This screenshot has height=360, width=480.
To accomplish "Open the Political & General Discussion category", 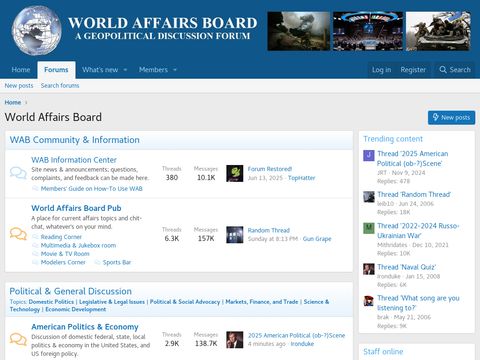I will [71, 291].
